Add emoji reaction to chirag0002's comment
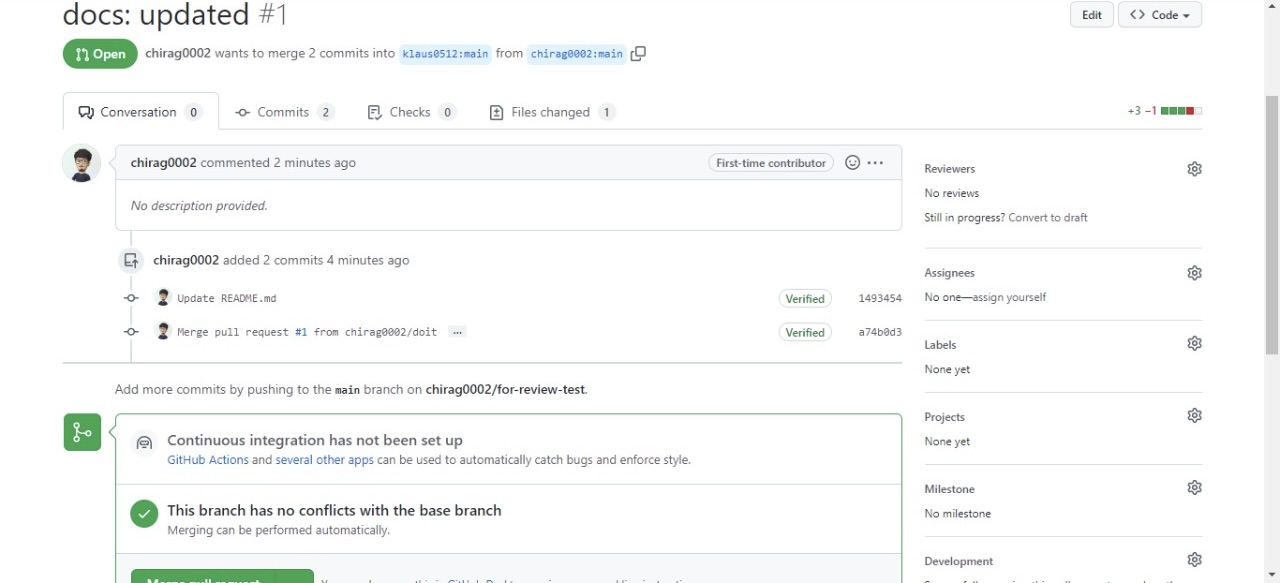Screen dimensions: 1280x583 [852, 162]
